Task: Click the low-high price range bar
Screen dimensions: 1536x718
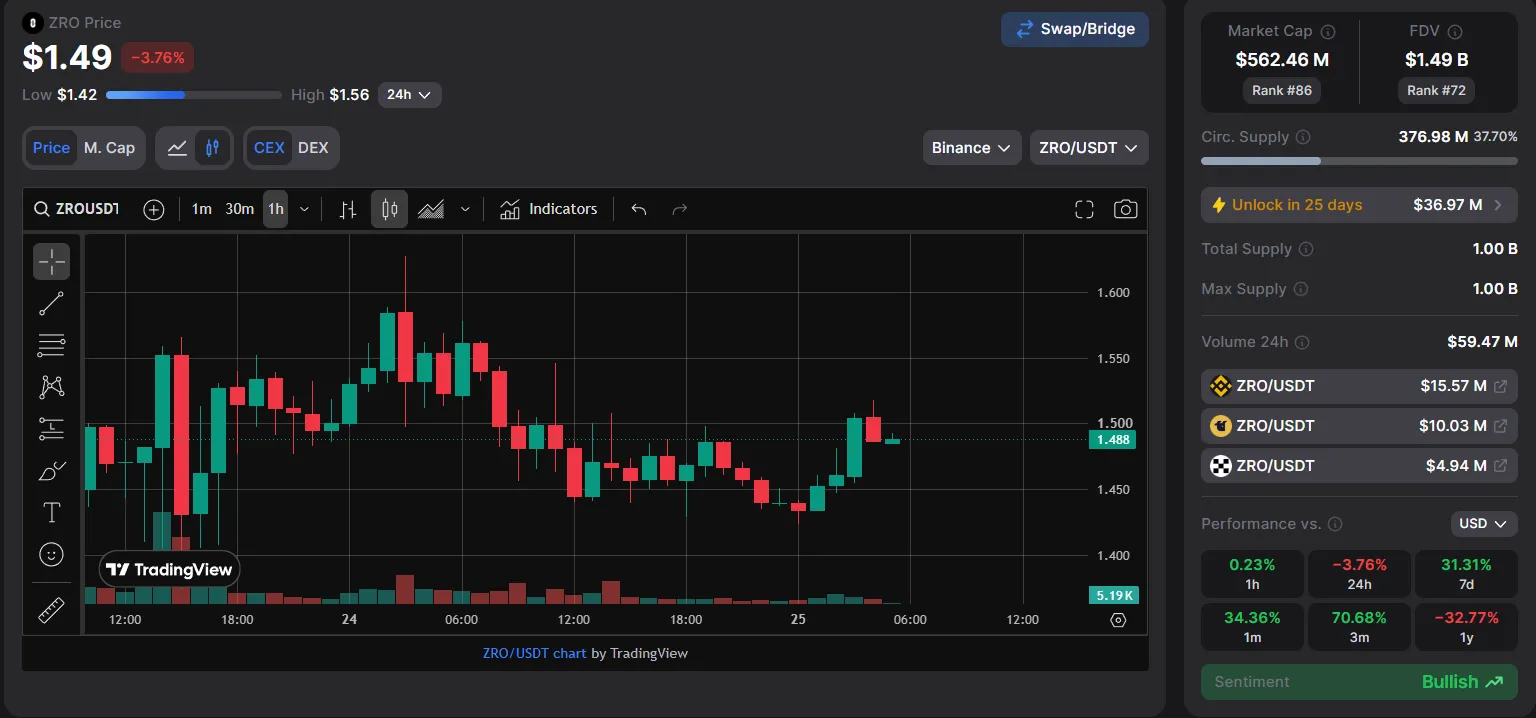Action: click(194, 95)
